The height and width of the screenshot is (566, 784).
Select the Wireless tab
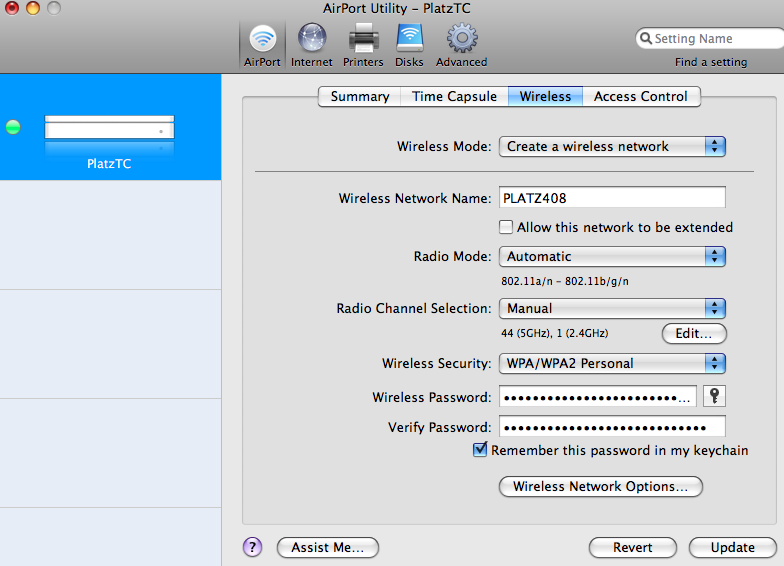point(545,96)
